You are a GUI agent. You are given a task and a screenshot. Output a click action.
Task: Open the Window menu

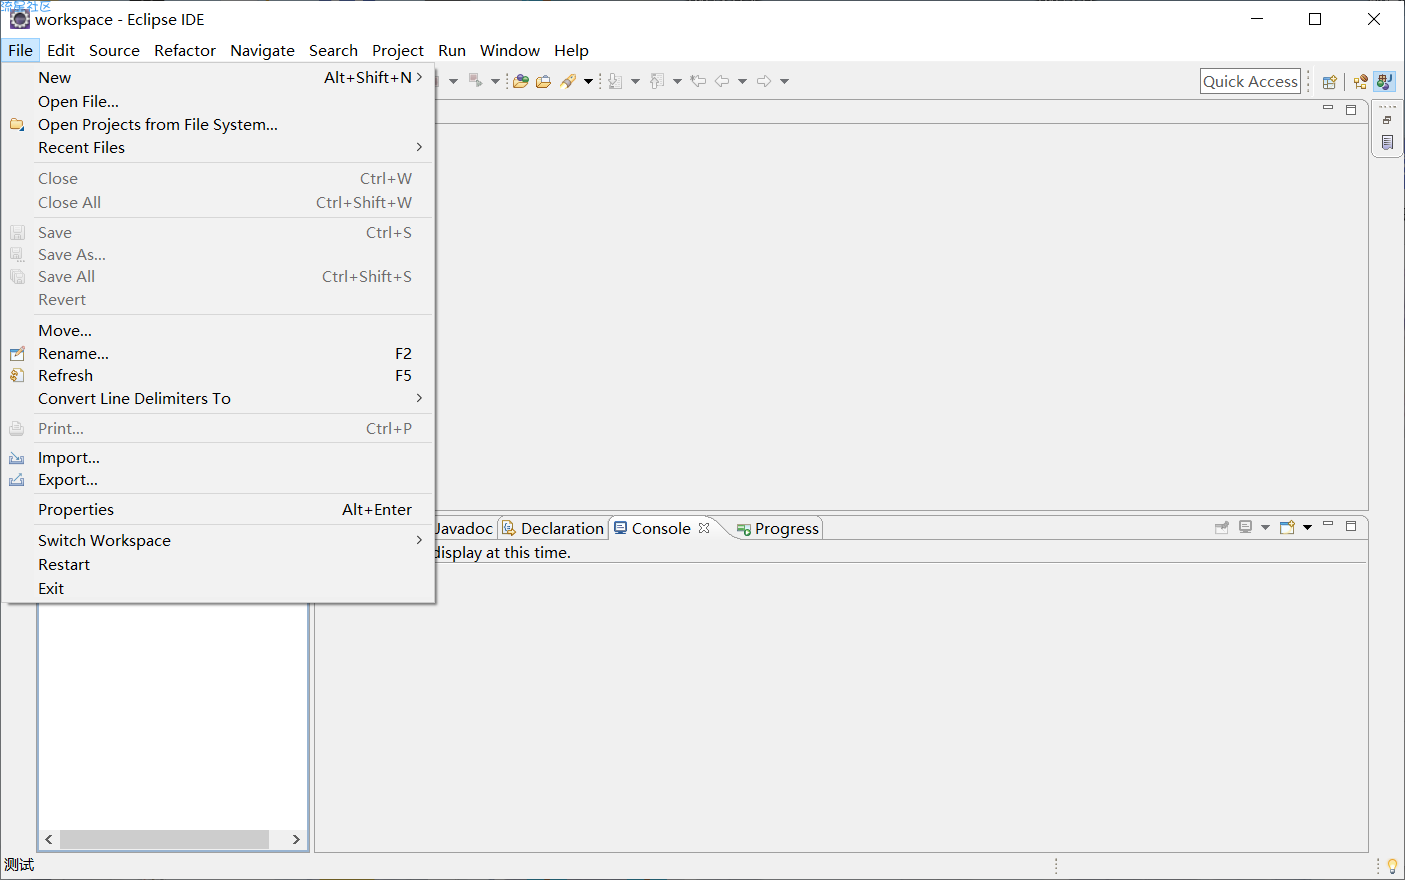point(510,50)
